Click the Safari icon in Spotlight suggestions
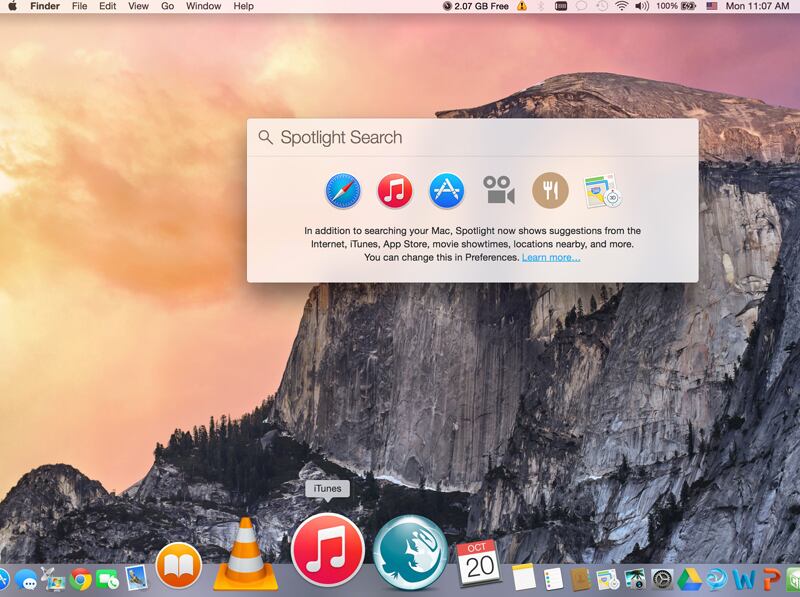Image resolution: width=800 pixels, height=597 pixels. tap(342, 190)
